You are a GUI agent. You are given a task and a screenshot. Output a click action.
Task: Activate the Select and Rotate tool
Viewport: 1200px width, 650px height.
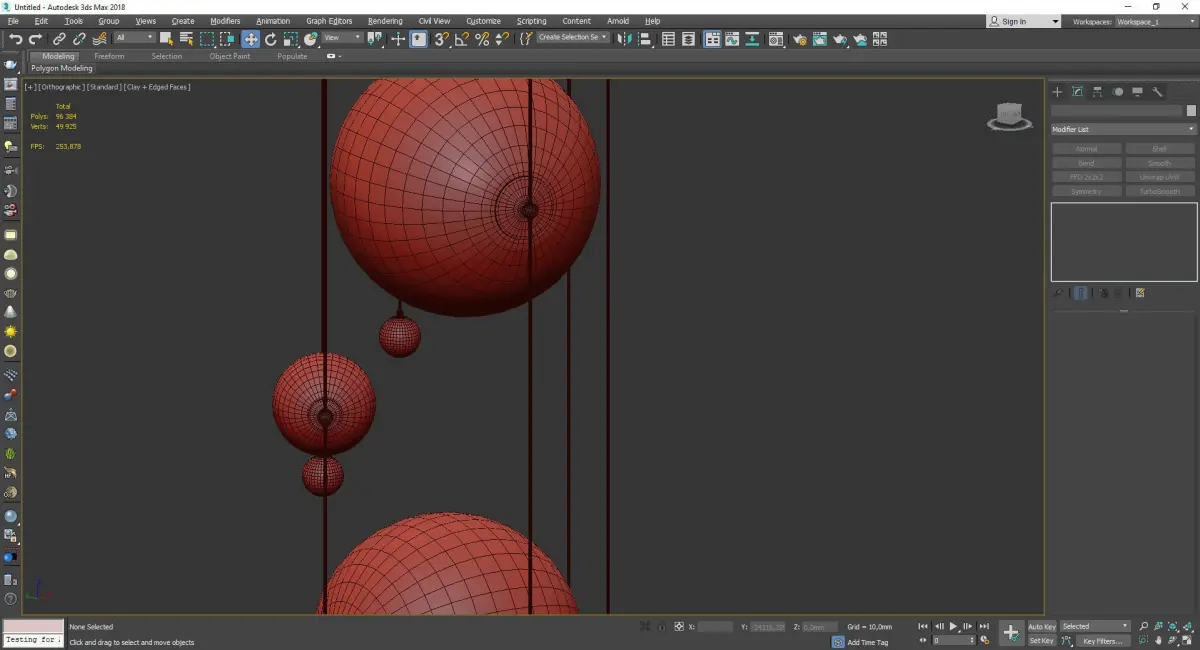click(270, 39)
